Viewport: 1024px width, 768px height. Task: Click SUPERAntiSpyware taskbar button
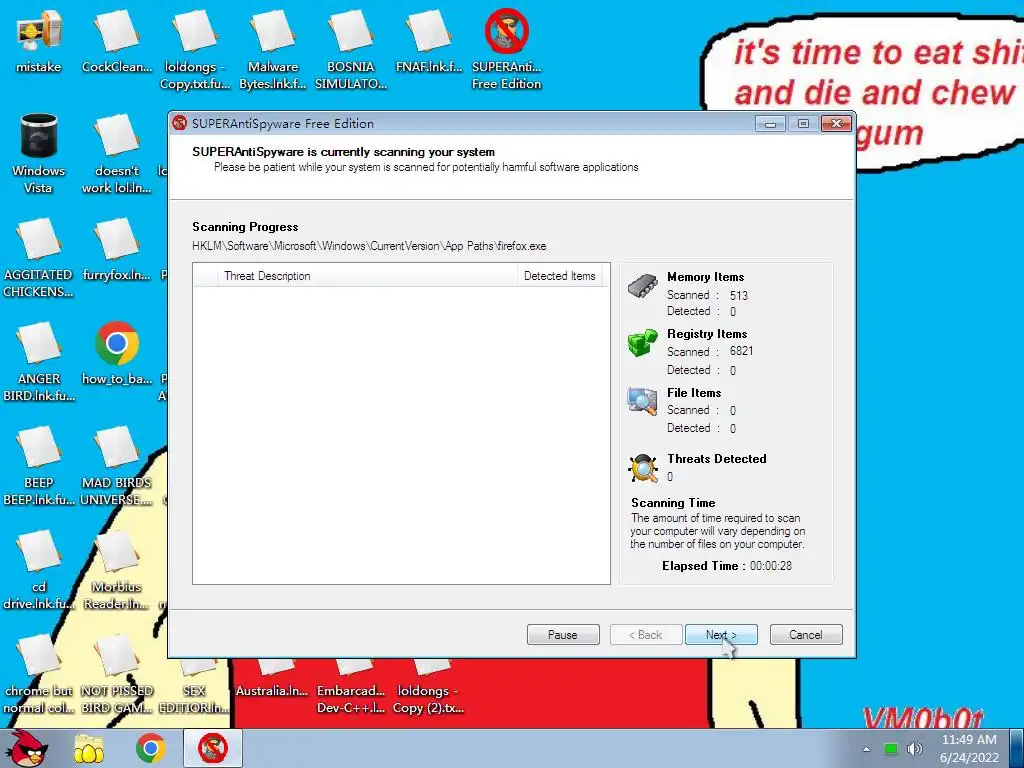click(213, 748)
